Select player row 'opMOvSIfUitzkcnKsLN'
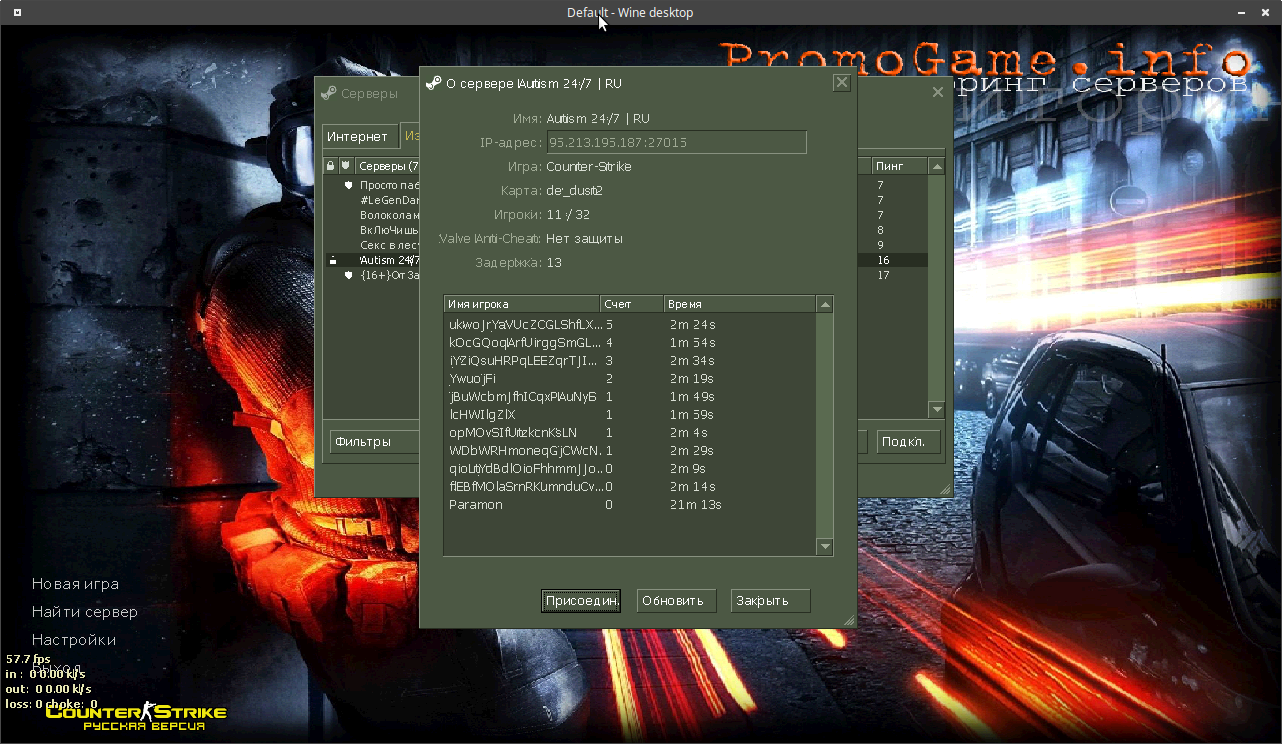Image resolution: width=1282 pixels, height=744 pixels. coord(630,433)
